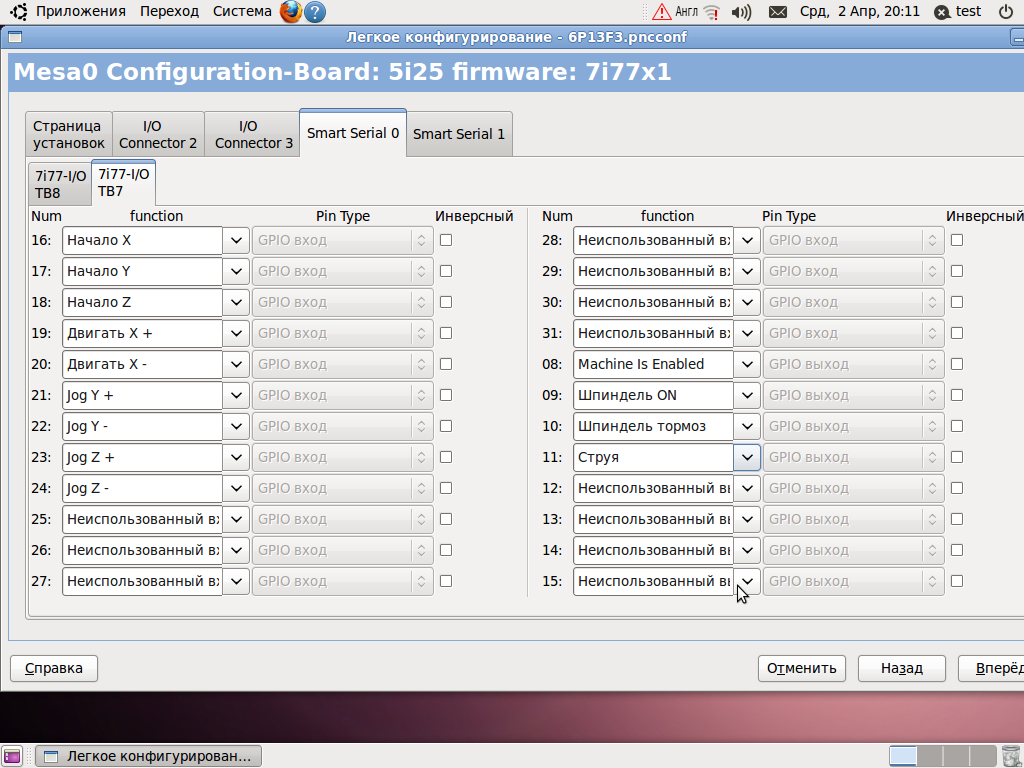Toggle Inverted checkbox for pin 08
The width and height of the screenshot is (1024, 768).
point(957,364)
